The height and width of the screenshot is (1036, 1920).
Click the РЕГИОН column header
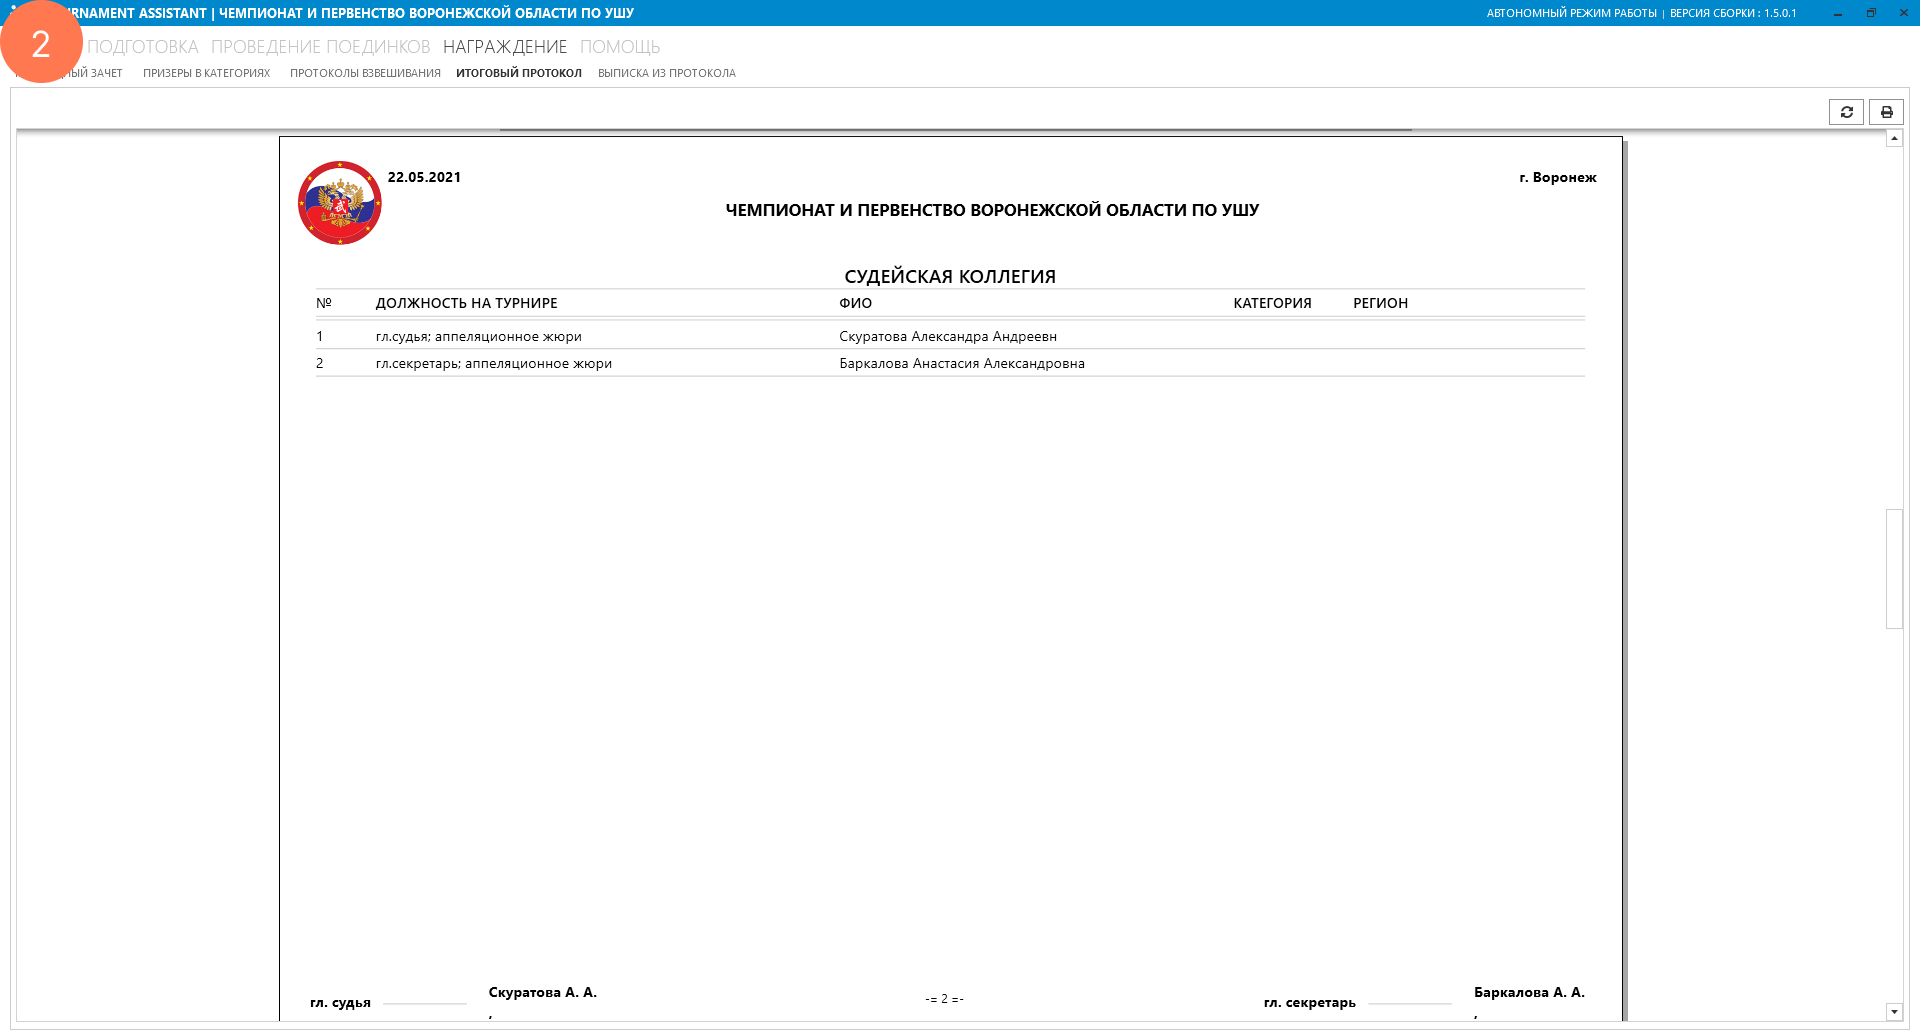(1380, 303)
